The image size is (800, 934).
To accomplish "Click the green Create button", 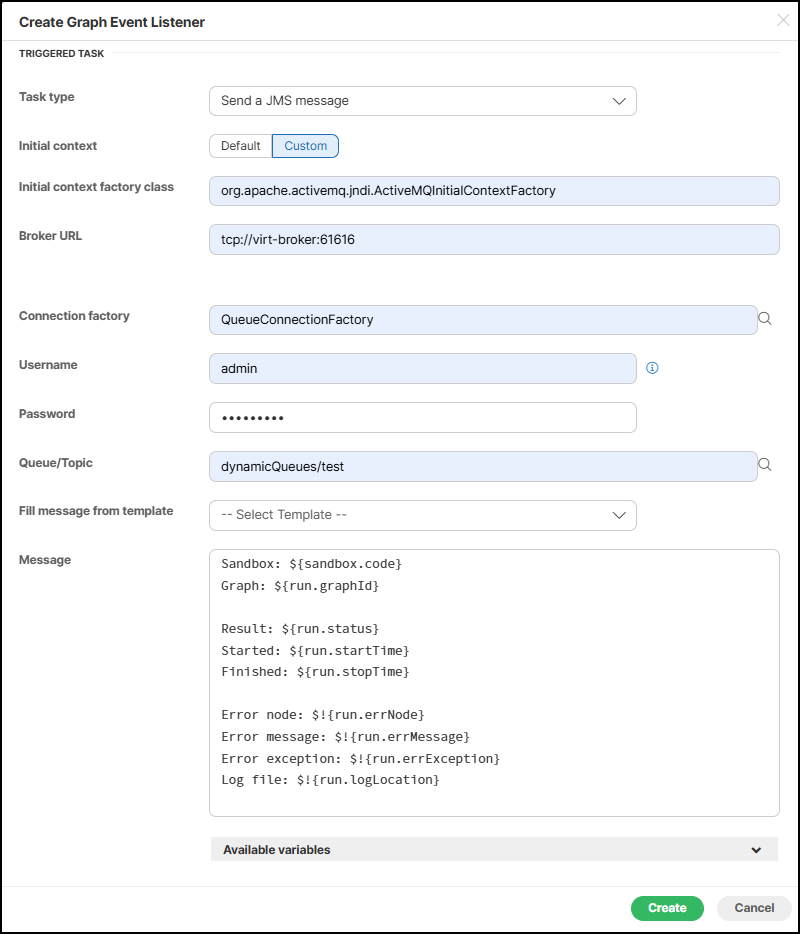I will [x=667, y=908].
